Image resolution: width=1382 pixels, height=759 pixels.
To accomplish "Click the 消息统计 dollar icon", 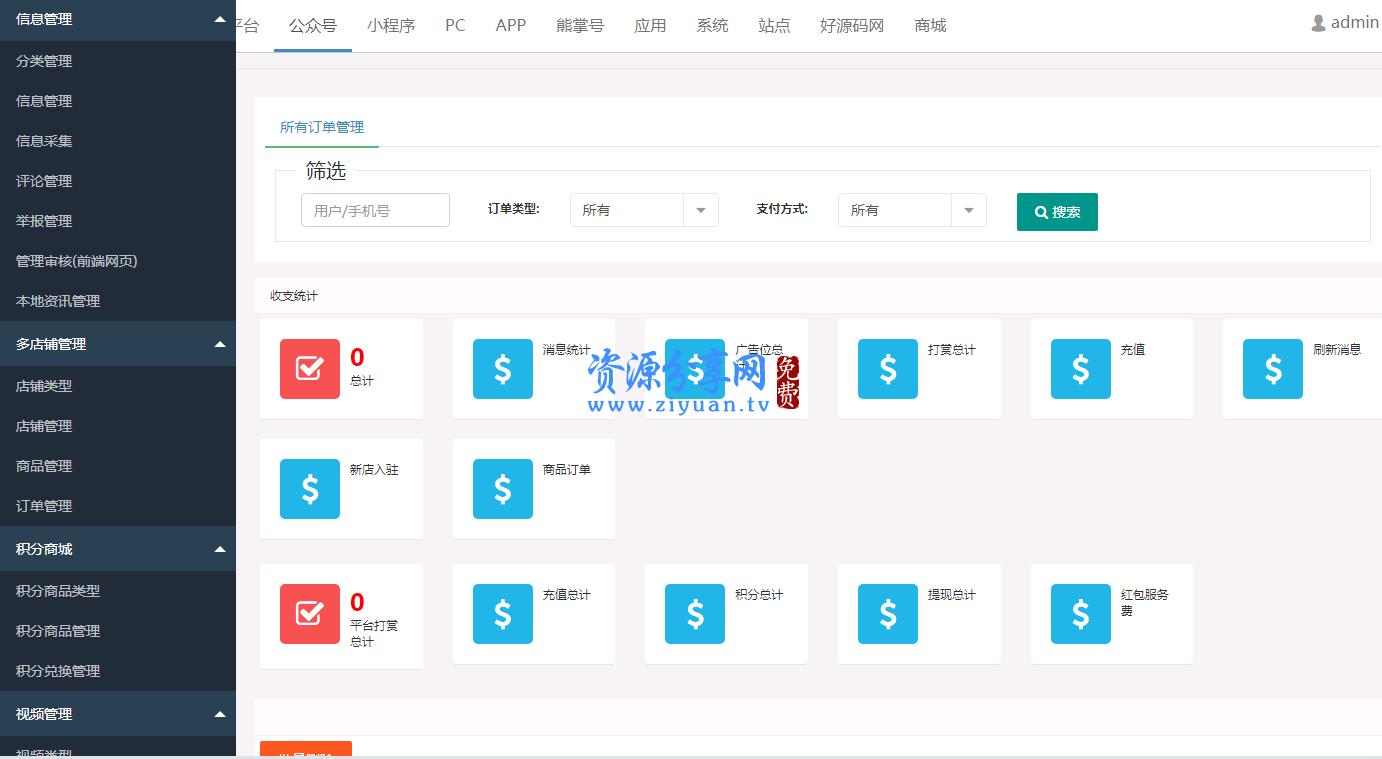I will click(503, 369).
